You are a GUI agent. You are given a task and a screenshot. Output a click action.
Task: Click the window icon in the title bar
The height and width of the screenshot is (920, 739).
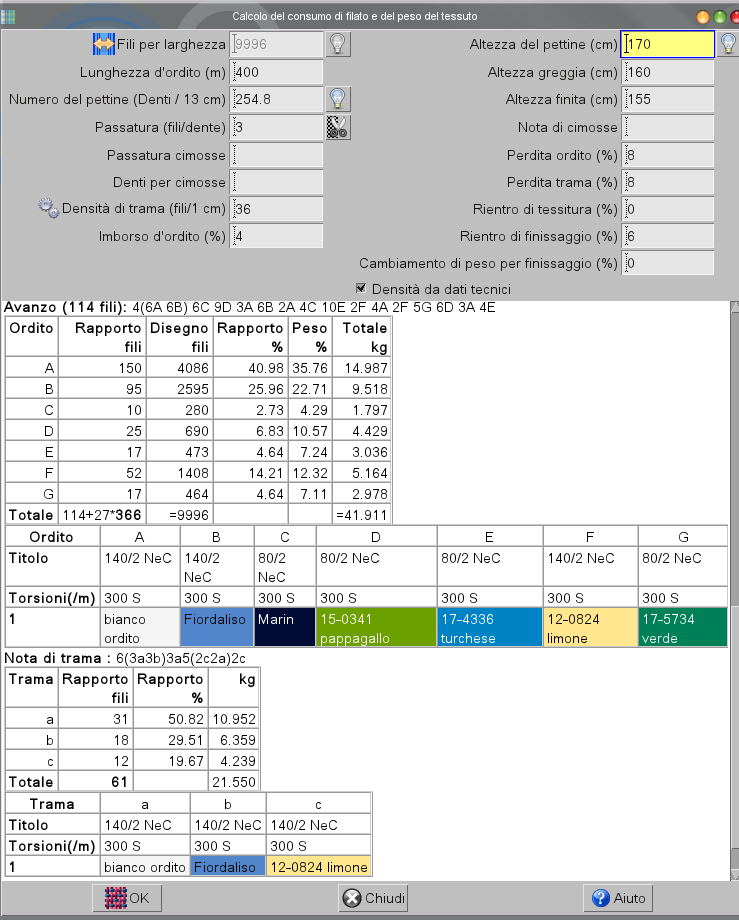pos(8,16)
